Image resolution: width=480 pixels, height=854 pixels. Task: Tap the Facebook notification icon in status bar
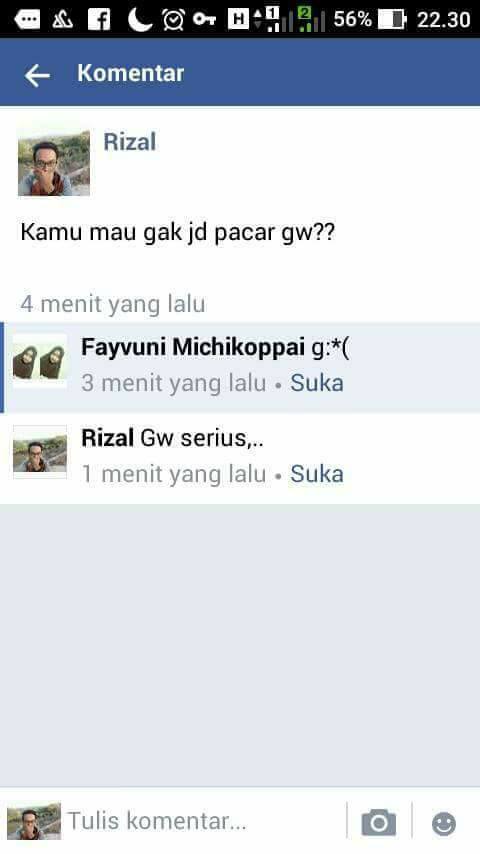coord(99,20)
